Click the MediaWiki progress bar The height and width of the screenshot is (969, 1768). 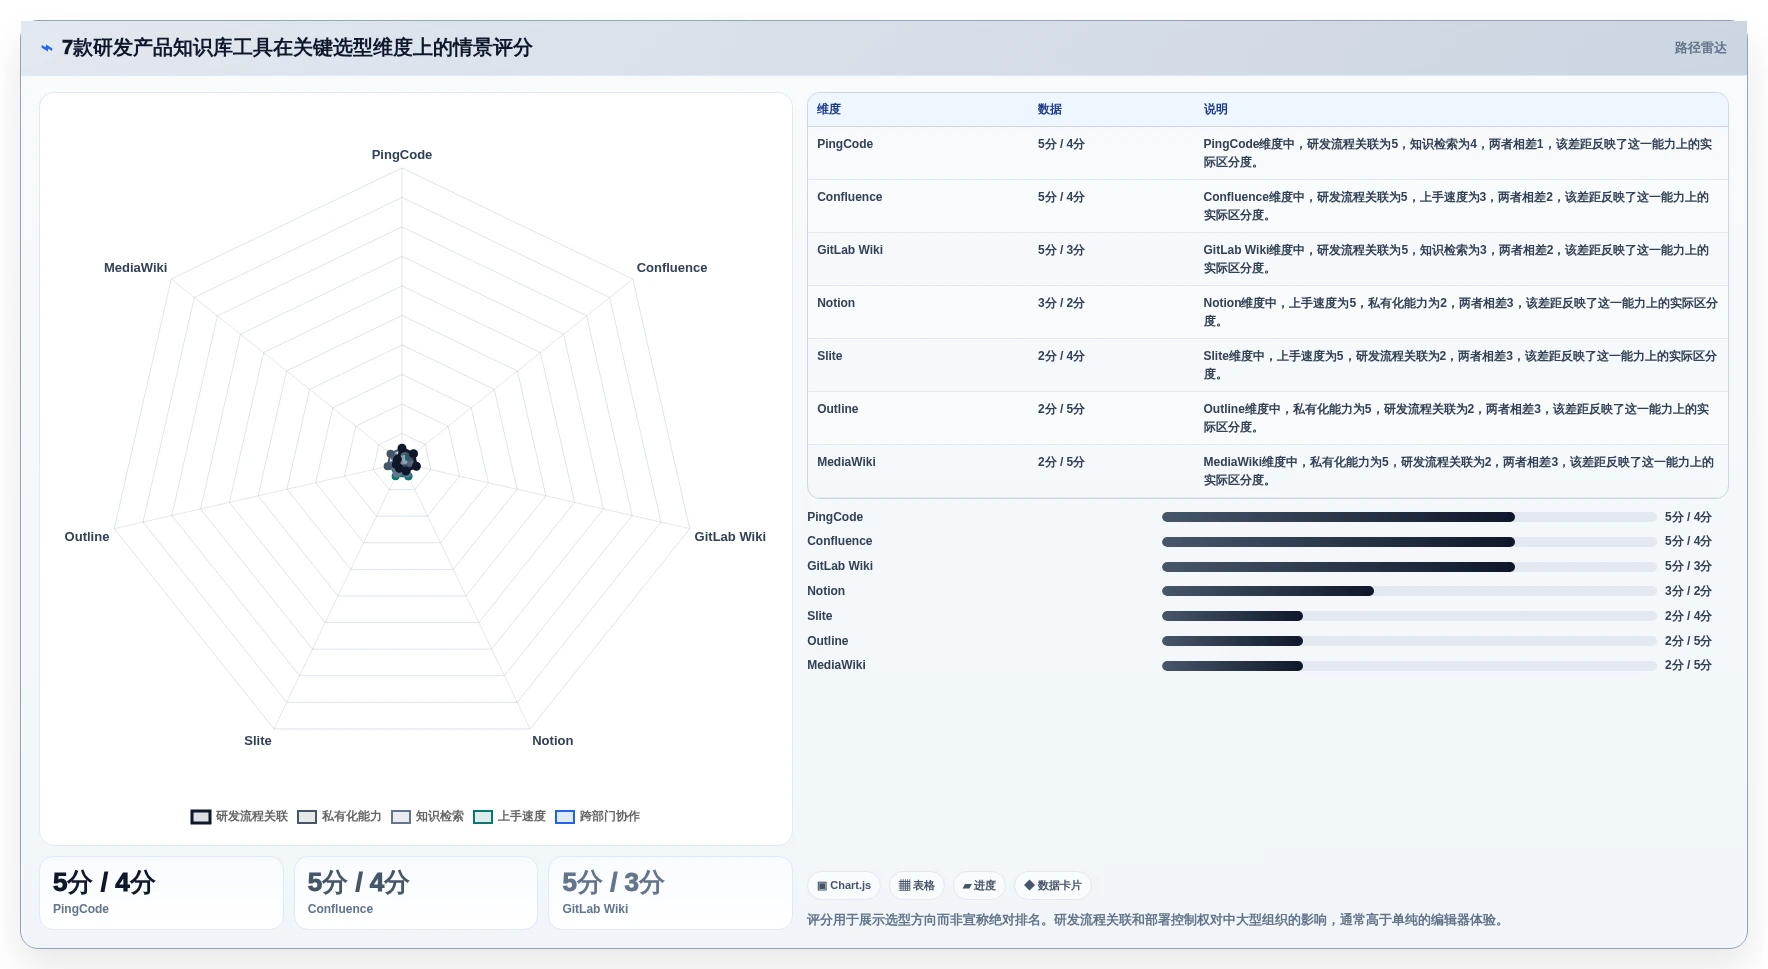1409,666
